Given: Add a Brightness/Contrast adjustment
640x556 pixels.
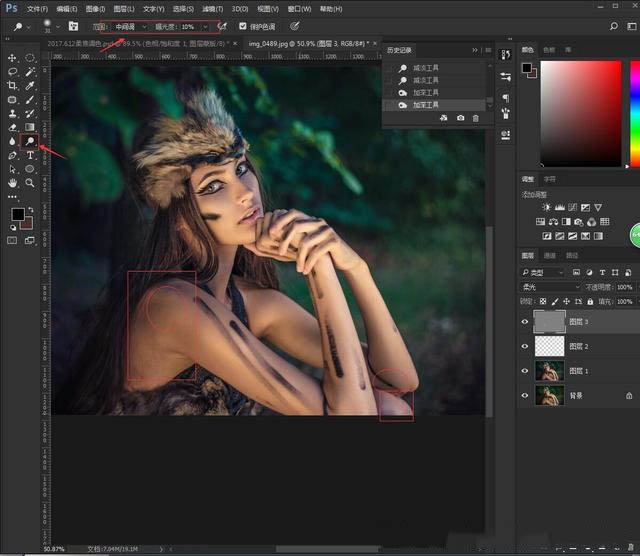Looking at the screenshot, I should click(547, 207).
